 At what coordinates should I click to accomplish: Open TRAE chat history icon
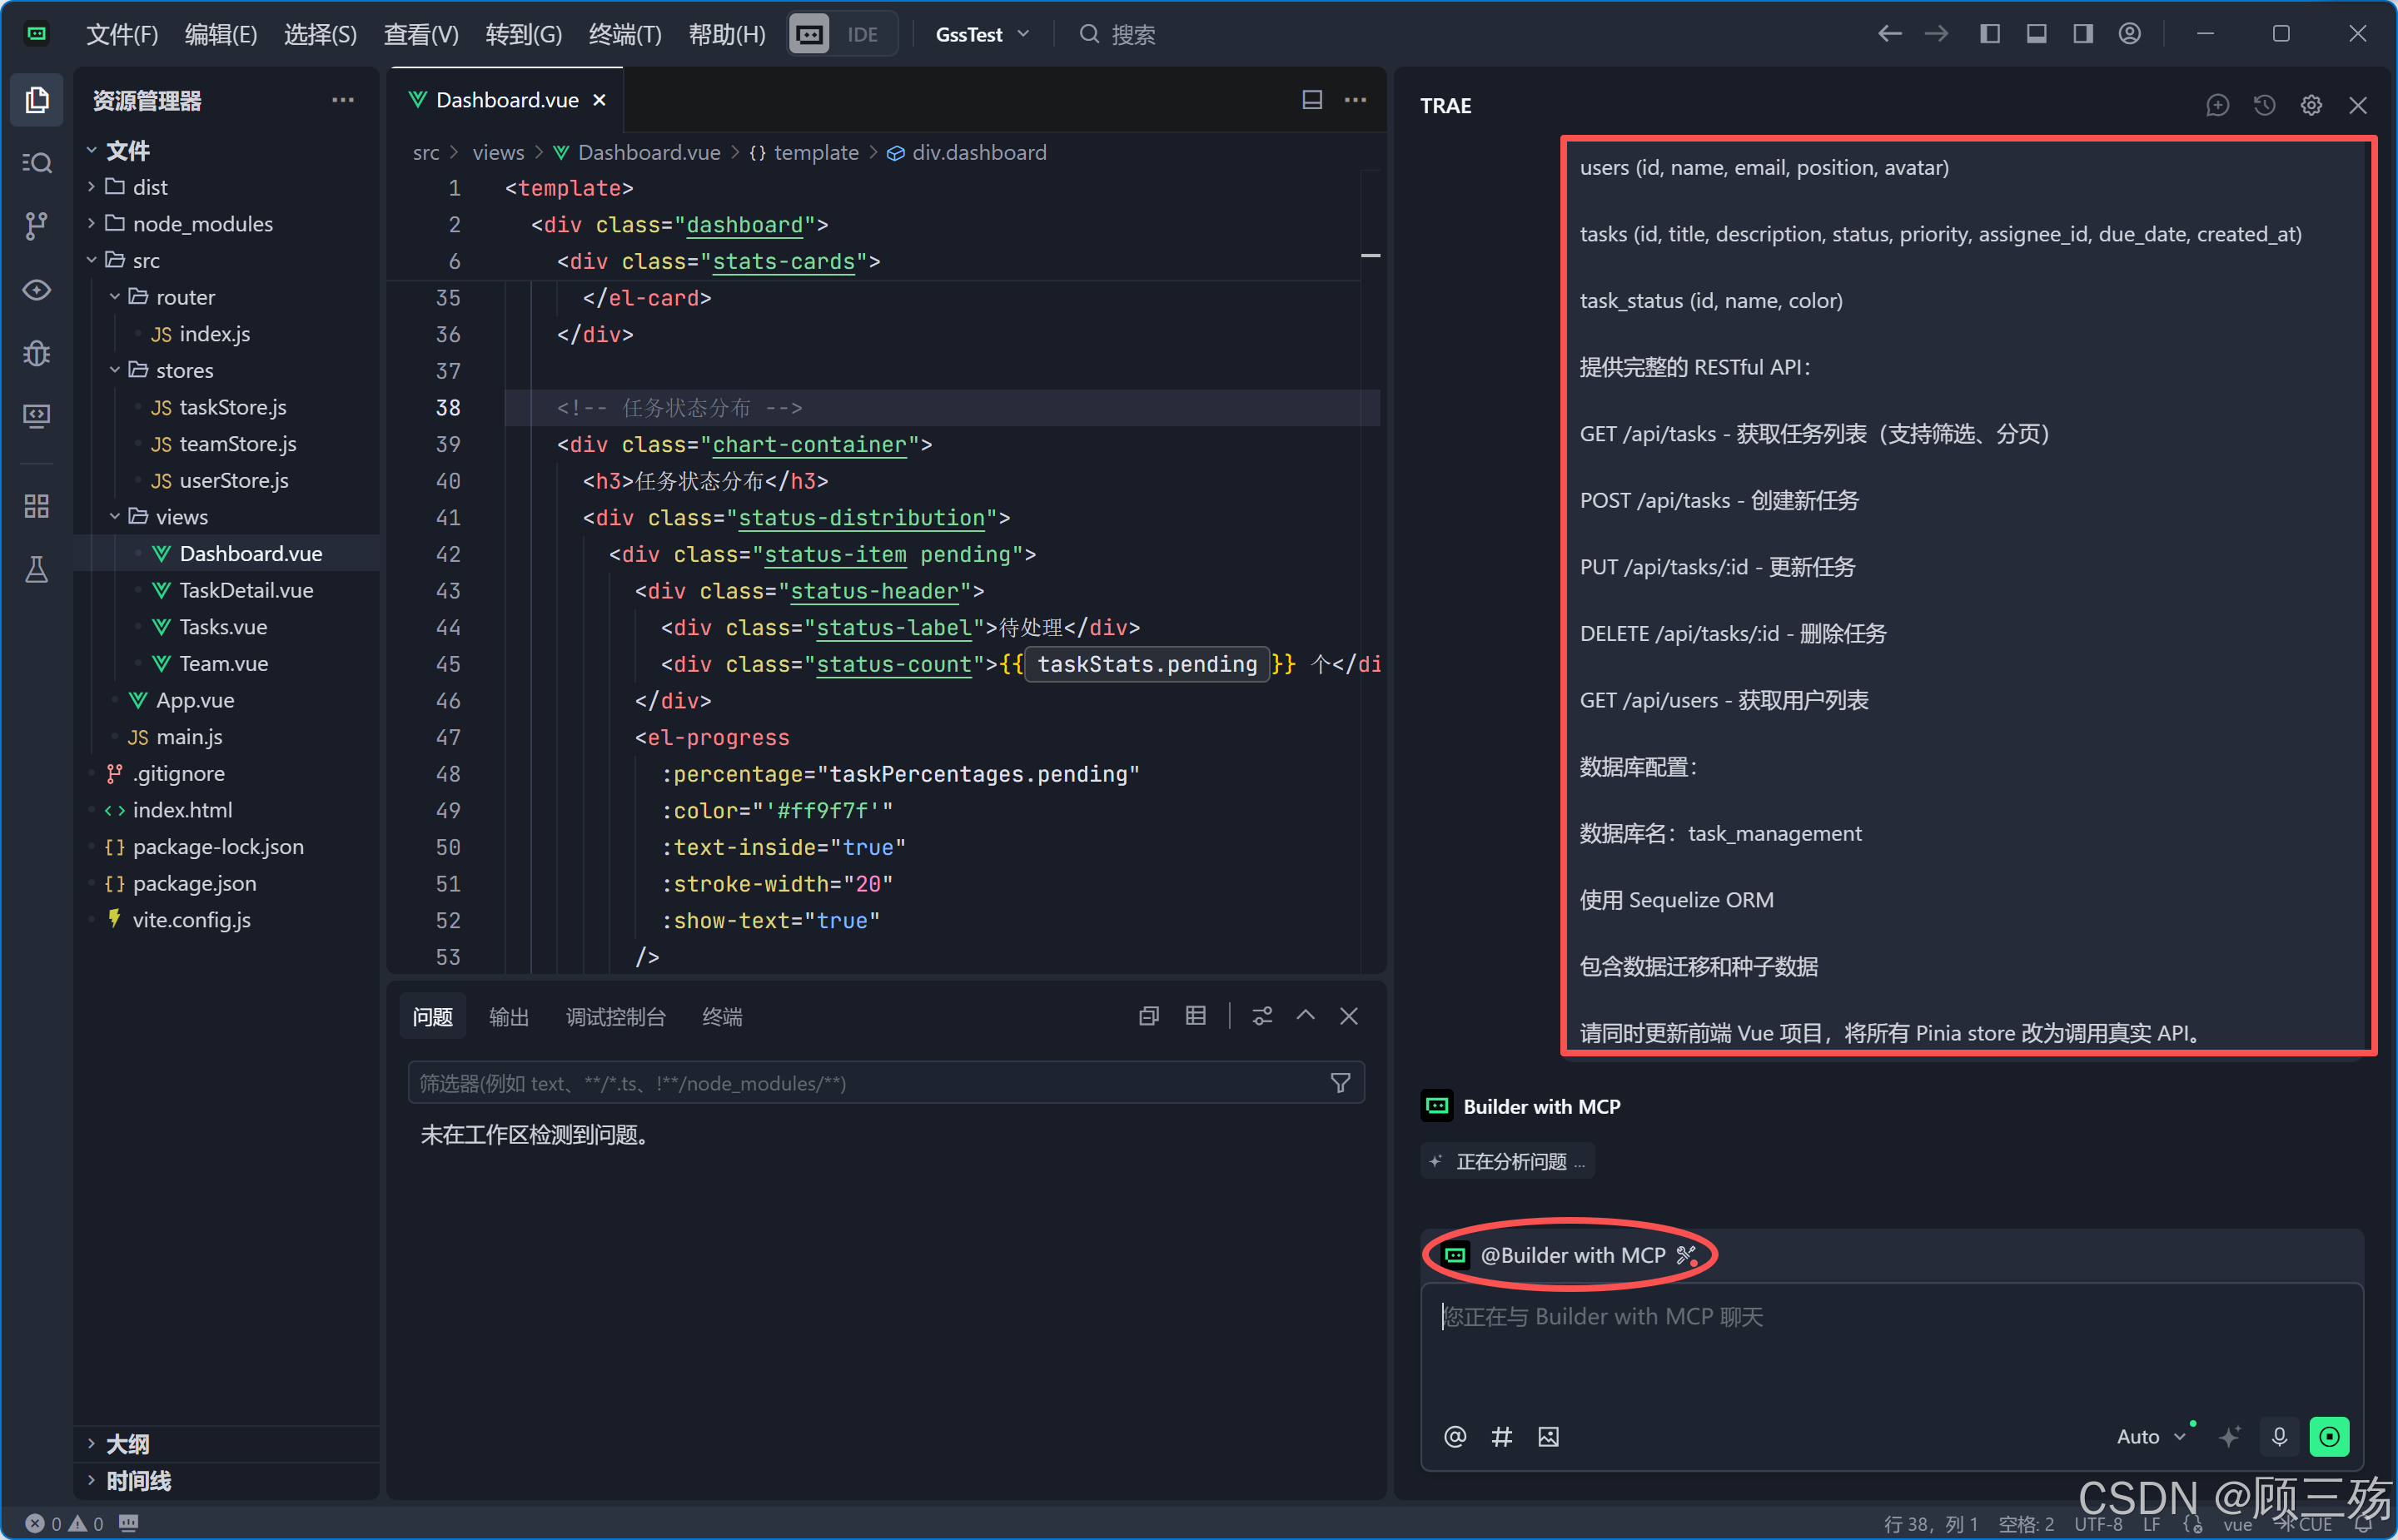[x=2264, y=105]
